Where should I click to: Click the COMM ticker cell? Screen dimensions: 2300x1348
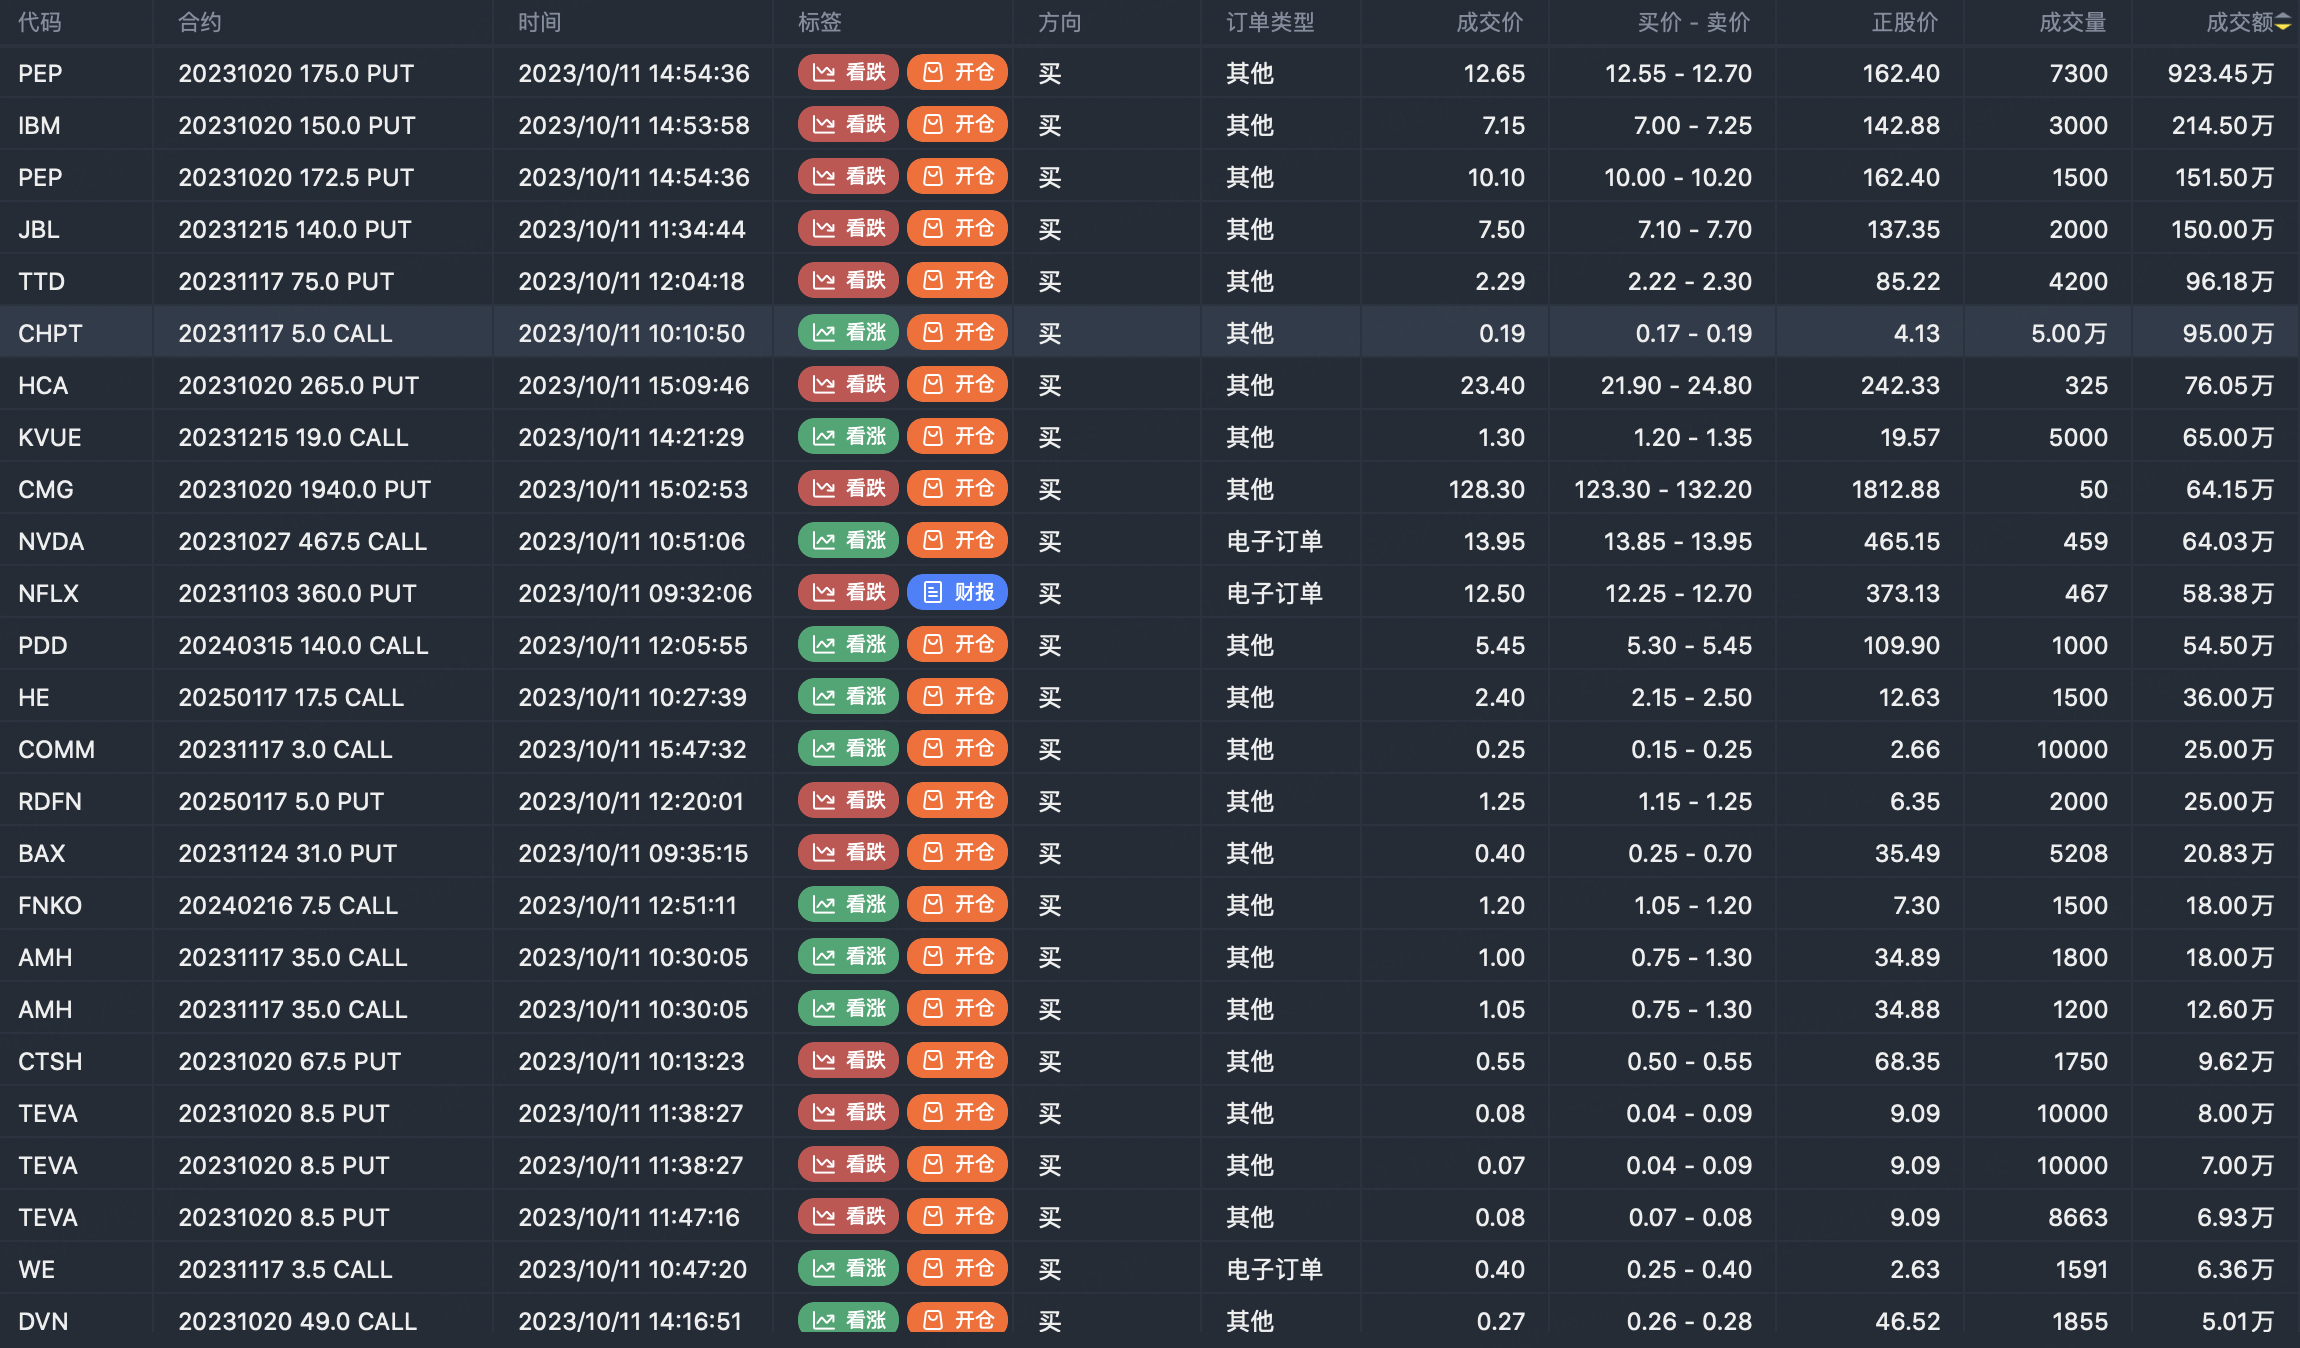(56, 749)
